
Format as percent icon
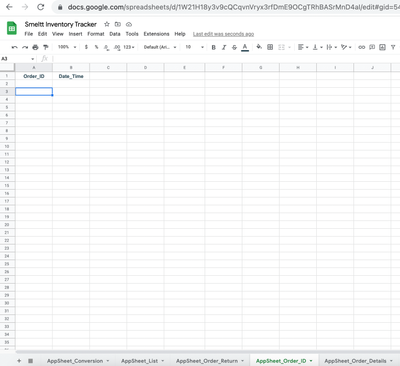(x=96, y=47)
